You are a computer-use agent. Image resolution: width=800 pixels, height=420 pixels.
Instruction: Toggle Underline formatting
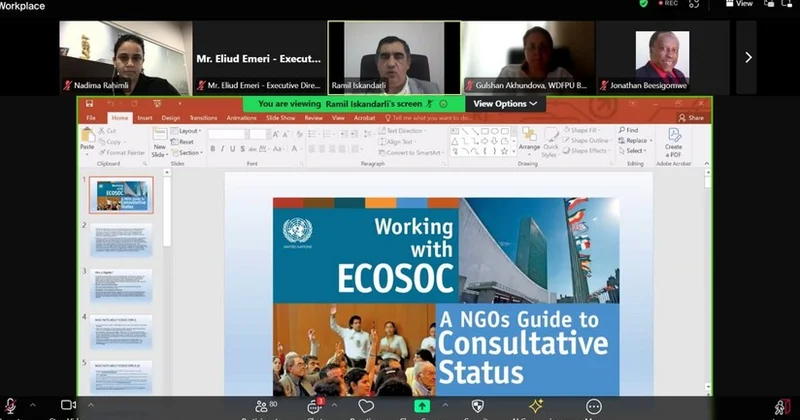pos(233,149)
